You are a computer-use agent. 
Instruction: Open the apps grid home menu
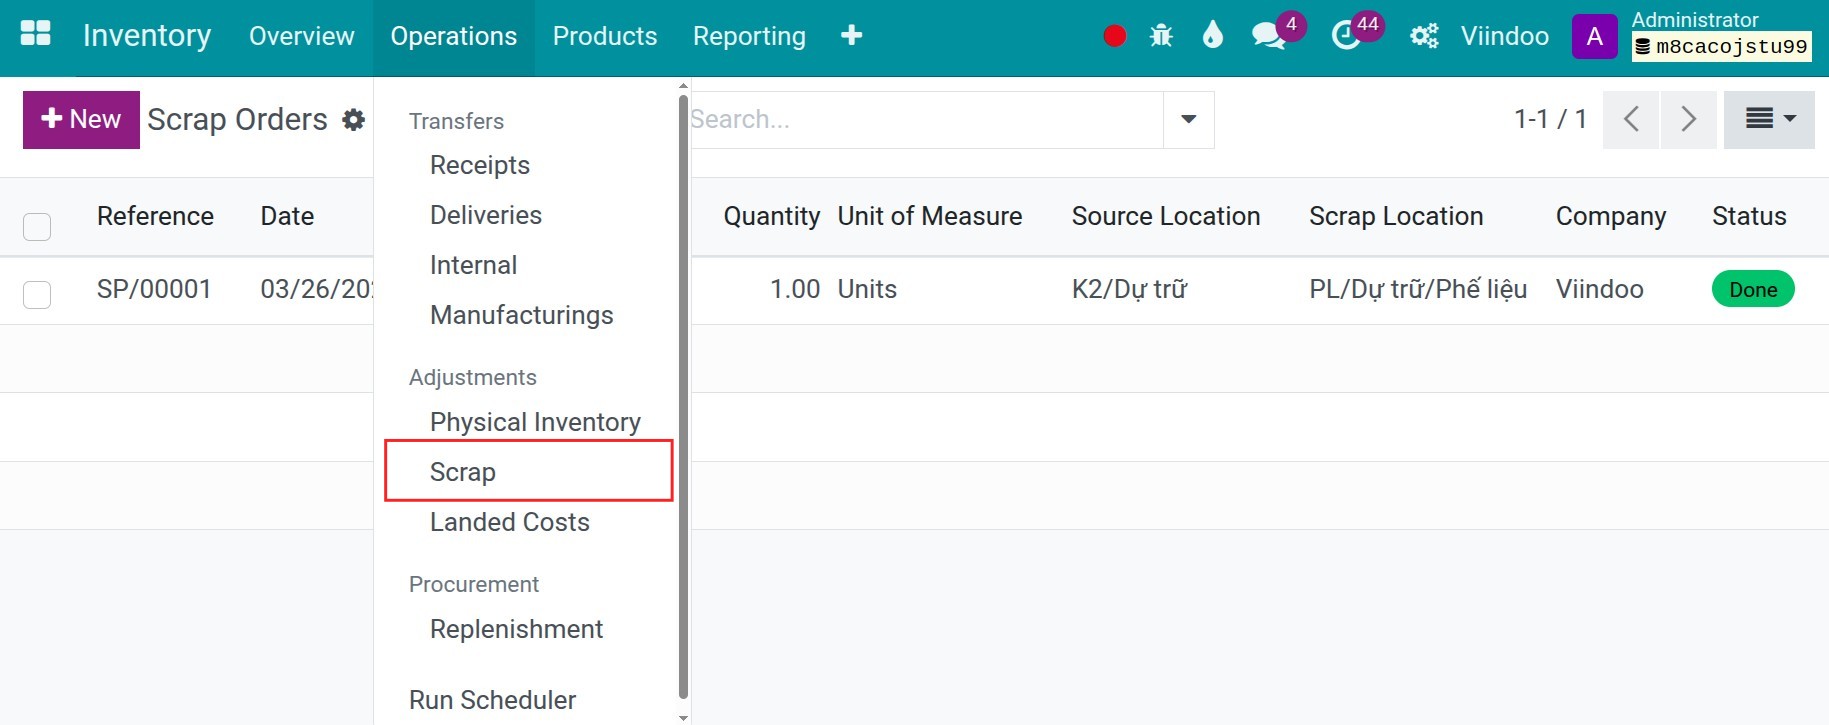[x=35, y=34]
